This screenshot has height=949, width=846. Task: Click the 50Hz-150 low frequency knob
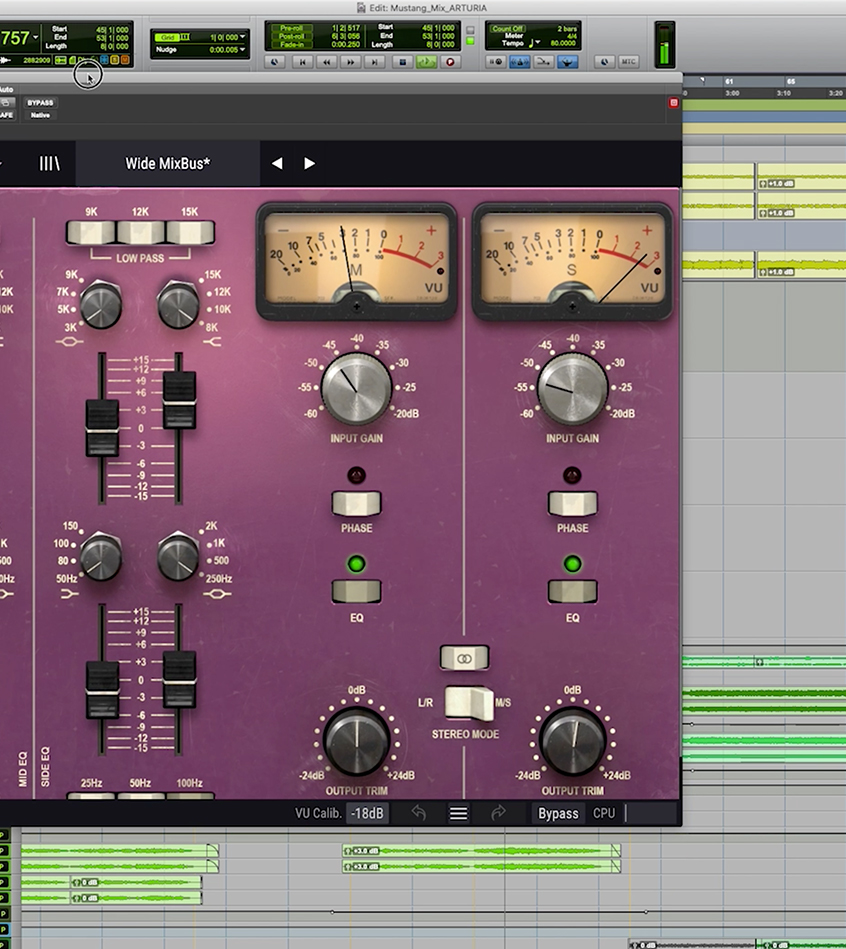tap(100, 556)
